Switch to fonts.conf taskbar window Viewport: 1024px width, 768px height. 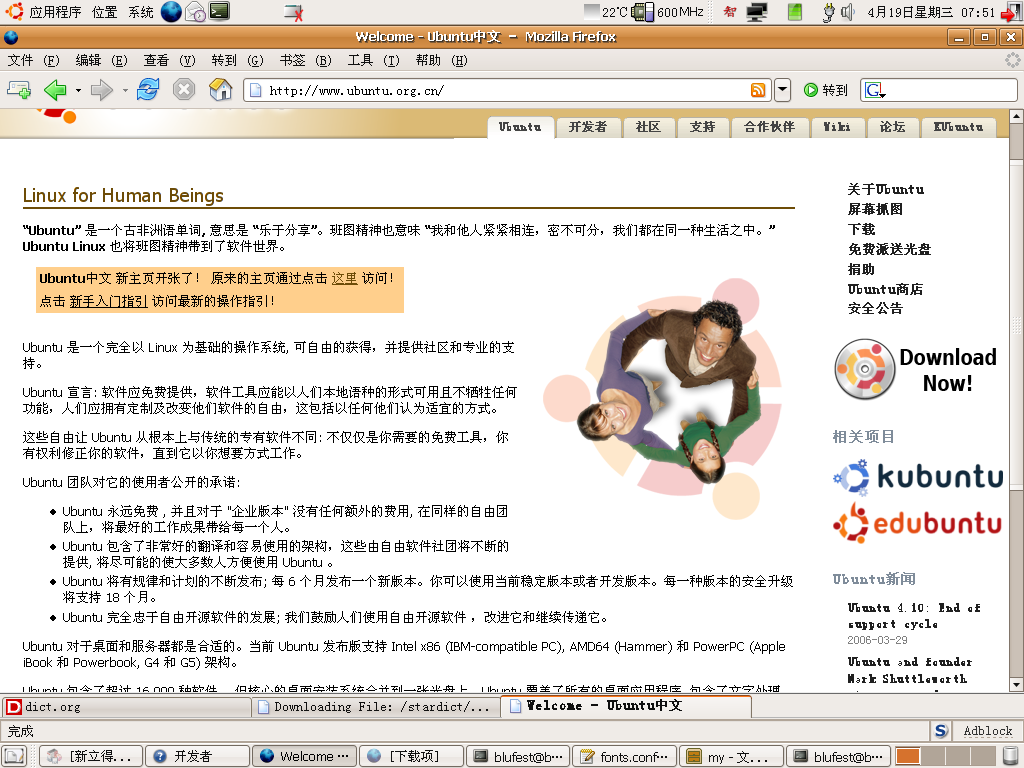625,756
